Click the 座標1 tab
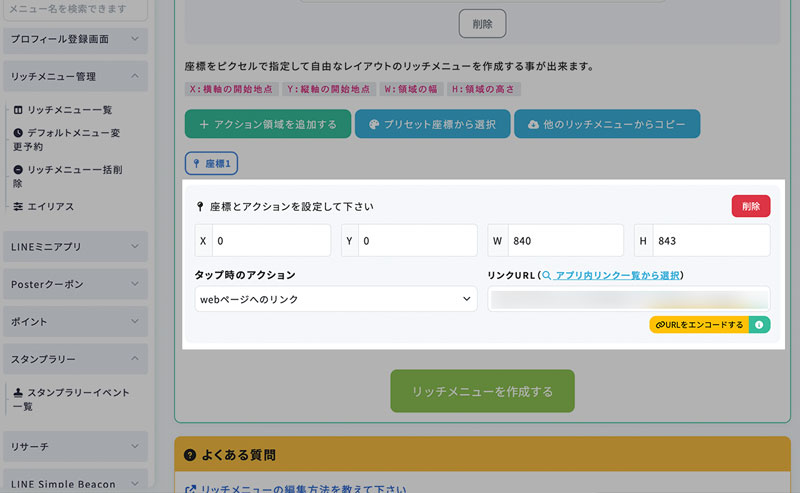The image size is (800, 493). 211,163
